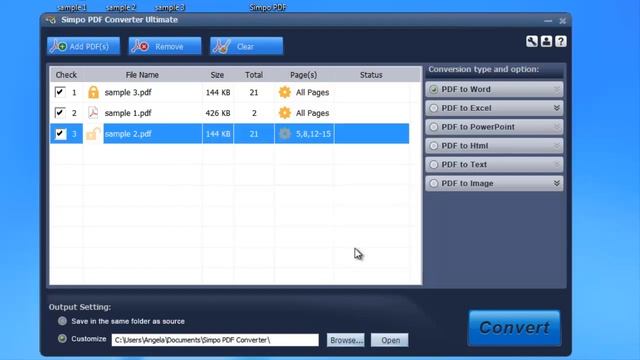Expand the PDF to PowerPoint options chevron
640x360 pixels.
click(557, 127)
